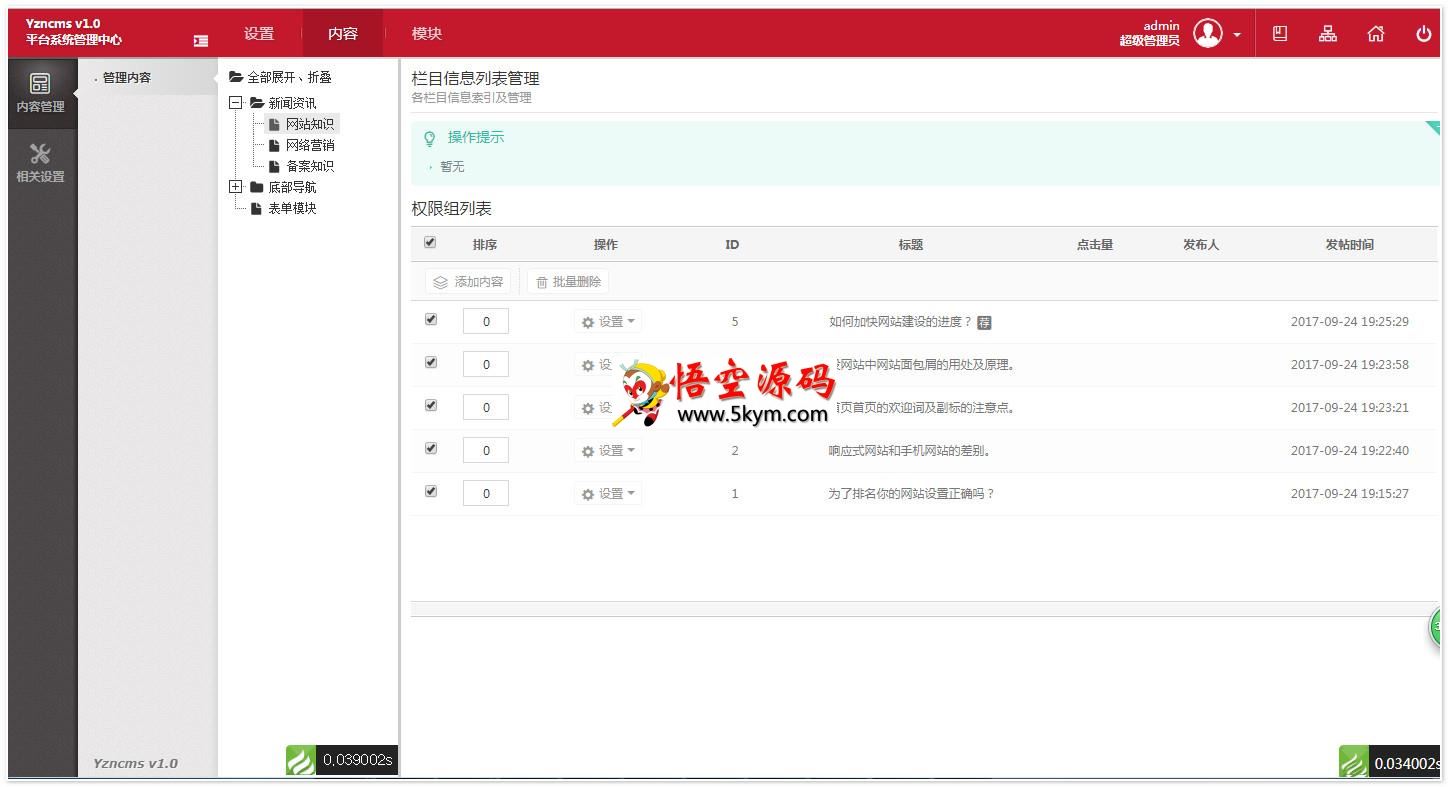Click the green debug icon at bottom right

1354,763
